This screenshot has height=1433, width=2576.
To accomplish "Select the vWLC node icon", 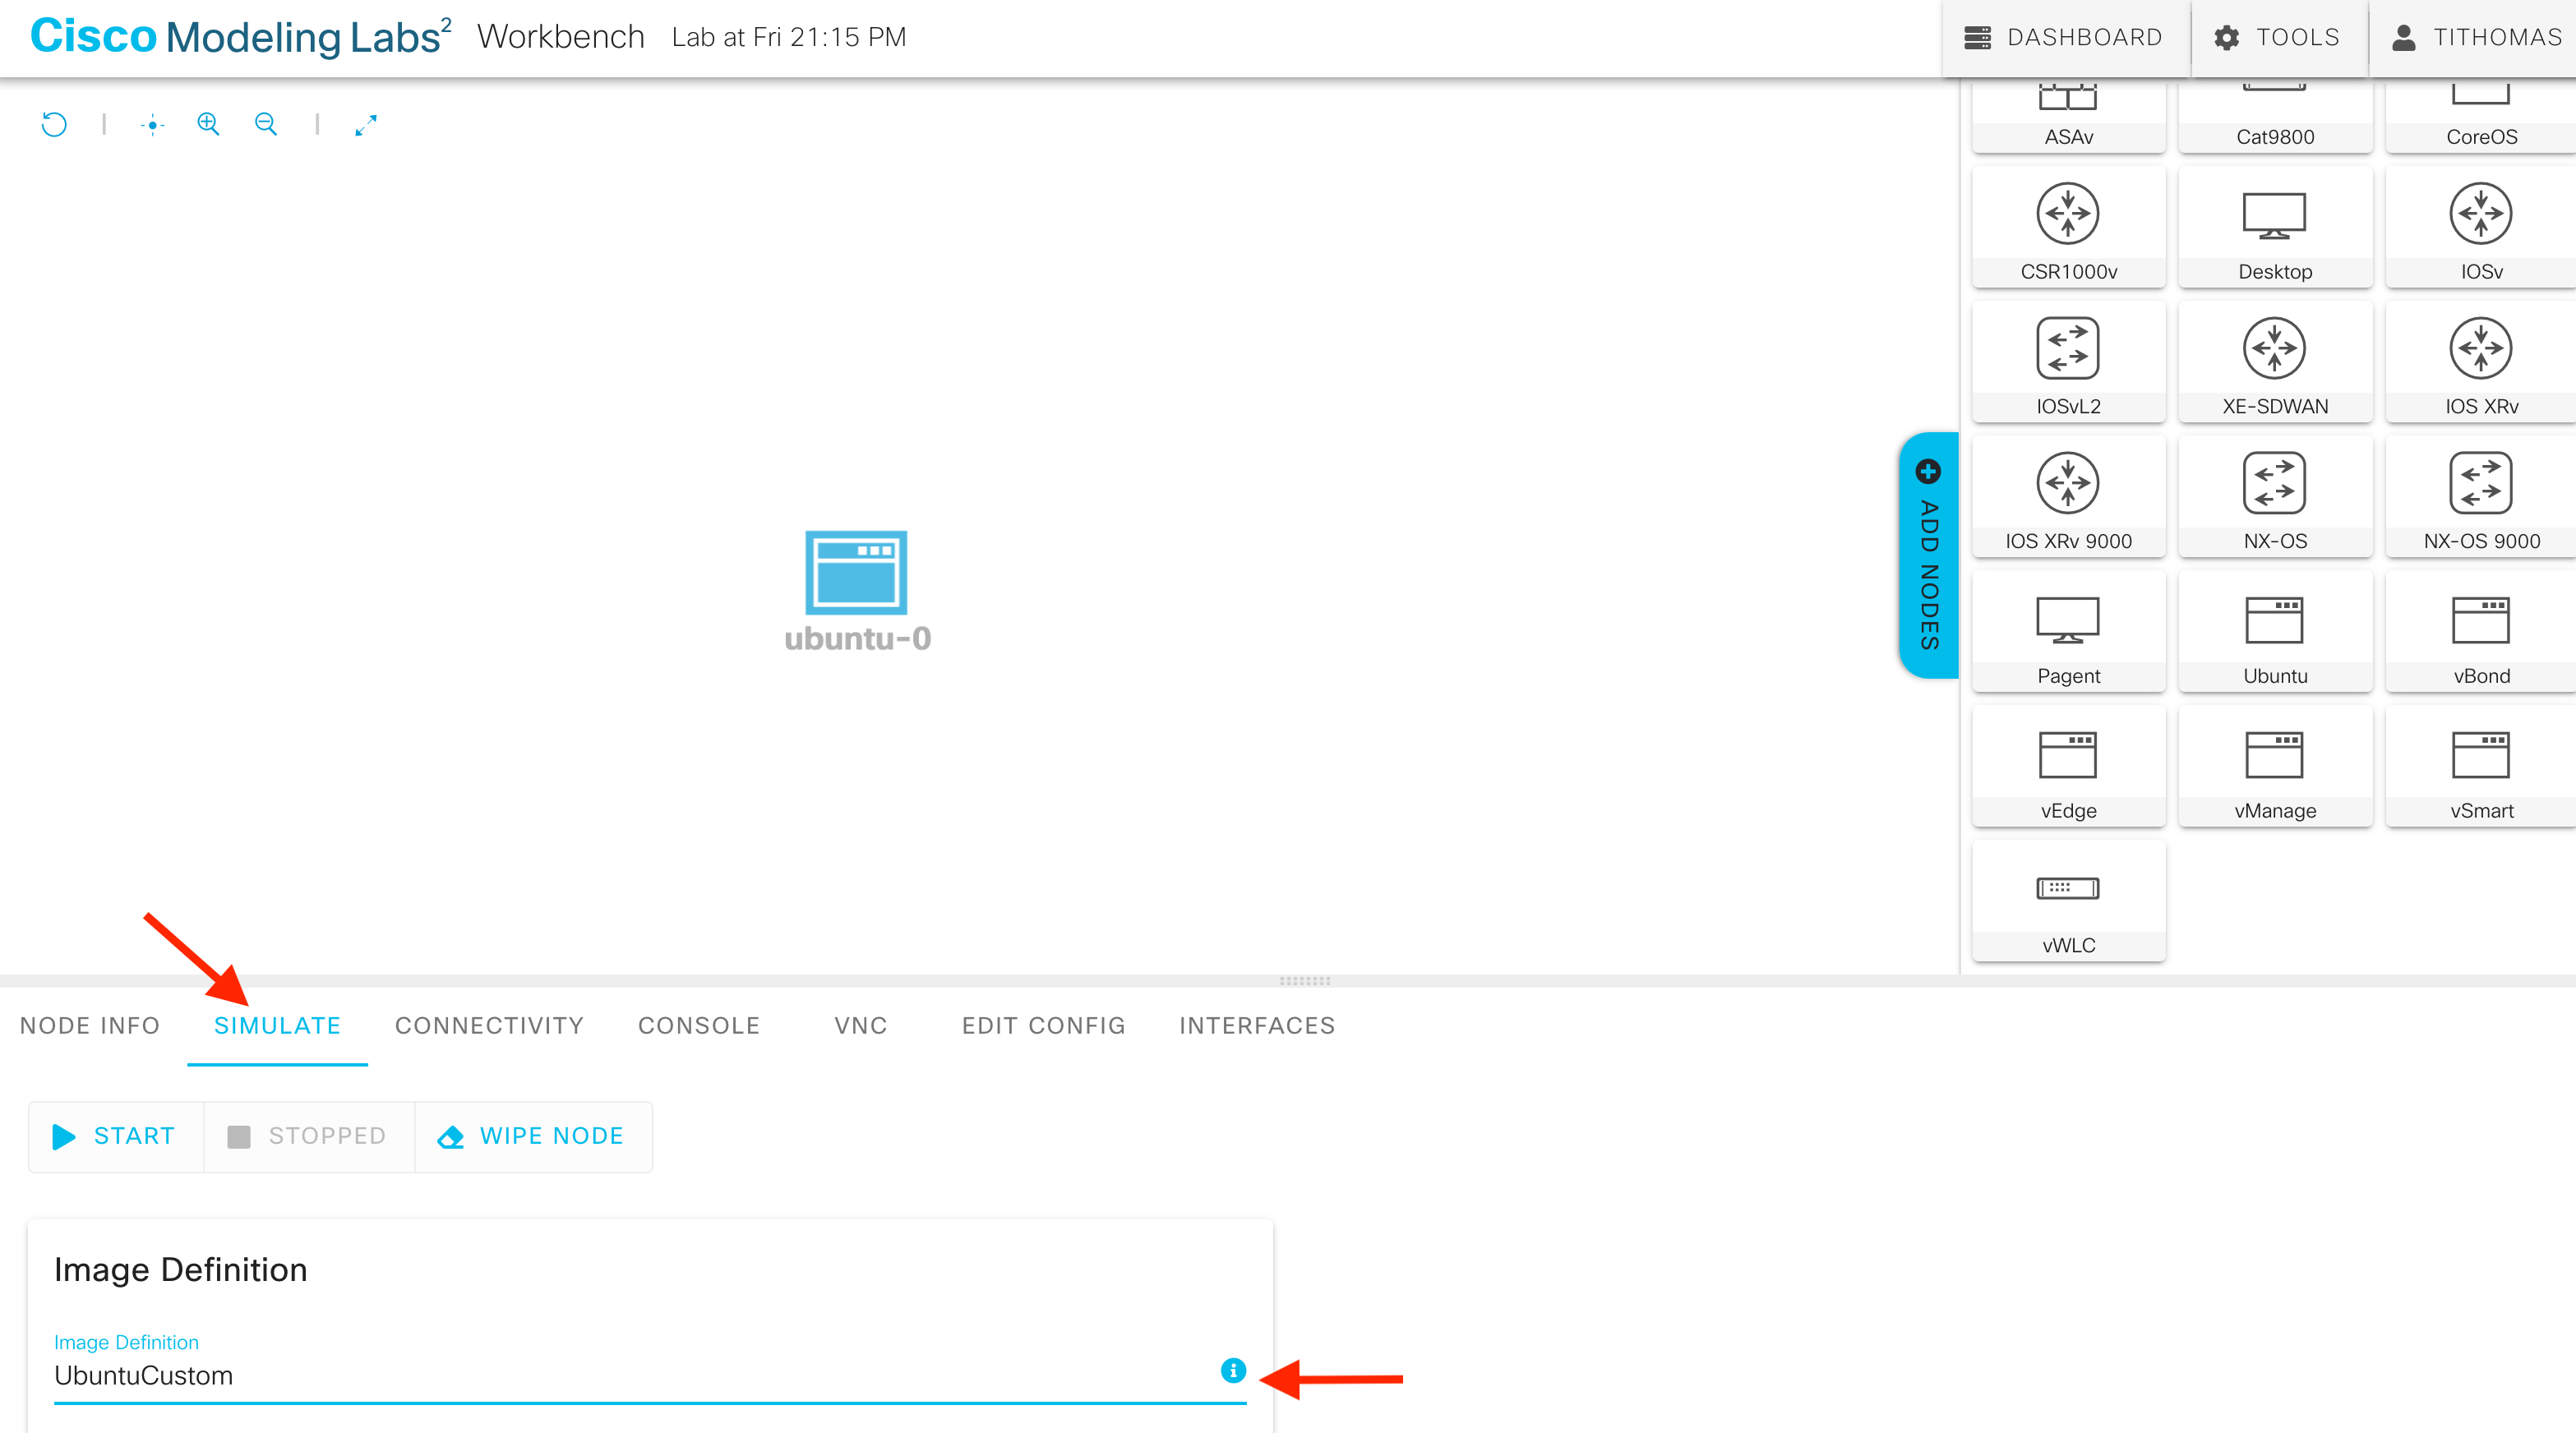I will pyautogui.click(x=2068, y=901).
